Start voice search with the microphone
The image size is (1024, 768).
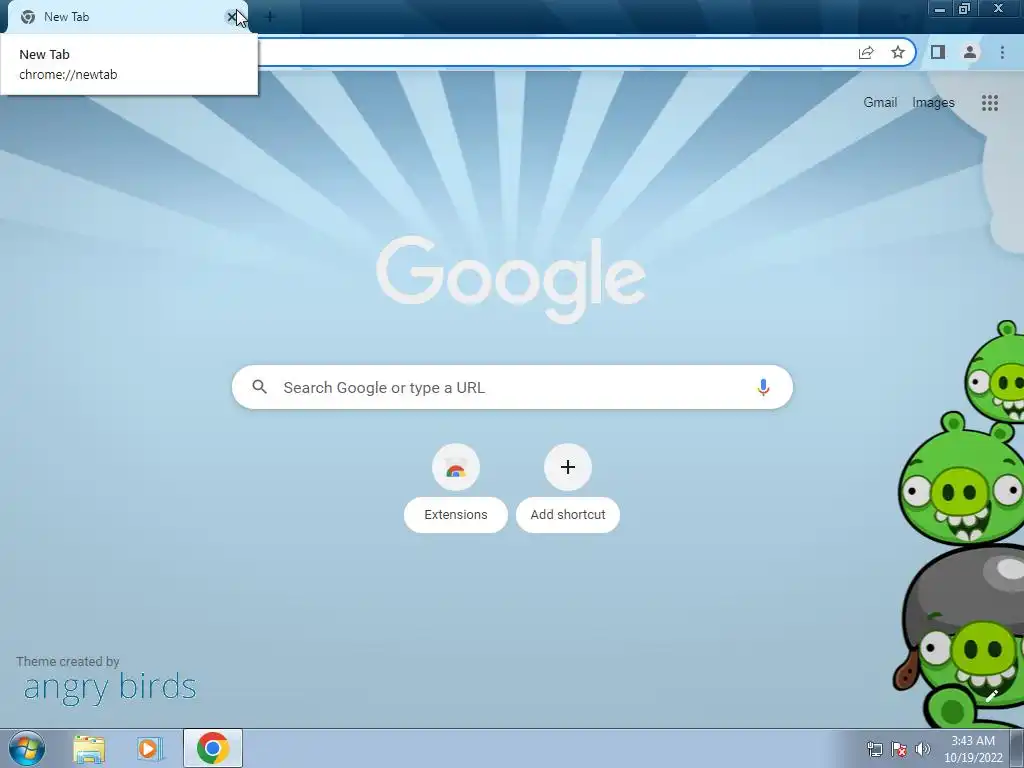763,387
